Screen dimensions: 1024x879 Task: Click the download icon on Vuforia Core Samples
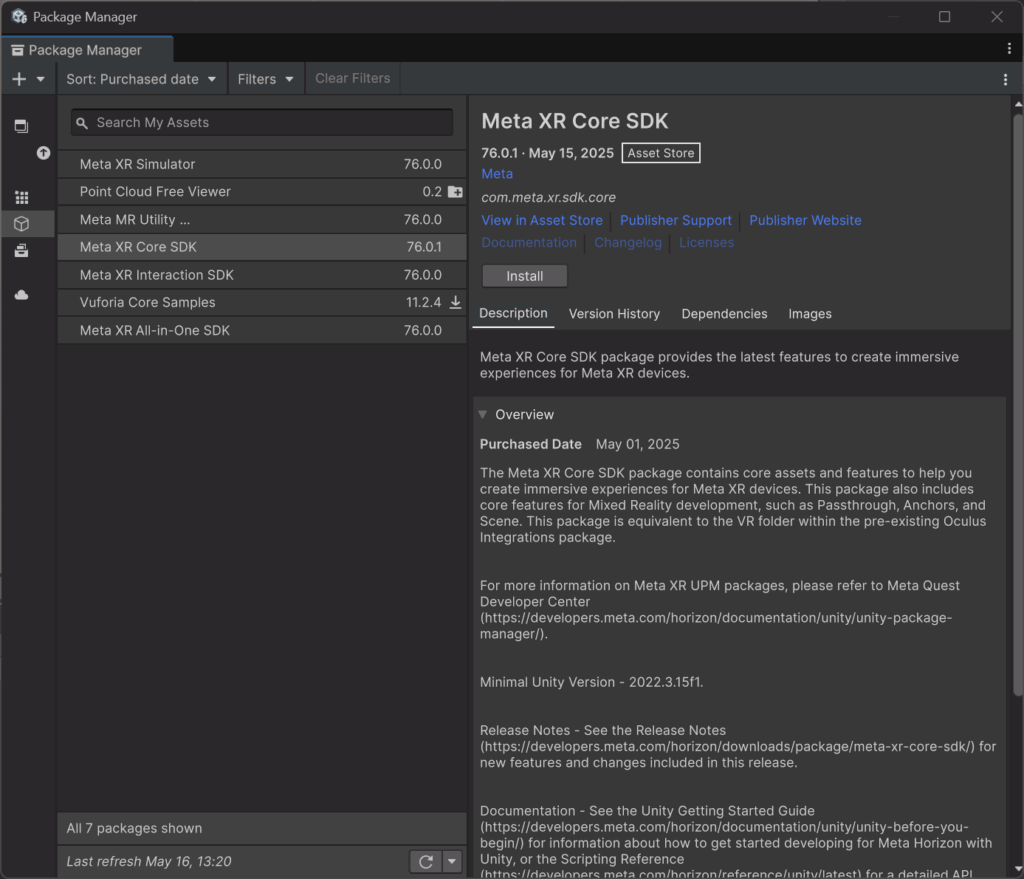tap(455, 302)
